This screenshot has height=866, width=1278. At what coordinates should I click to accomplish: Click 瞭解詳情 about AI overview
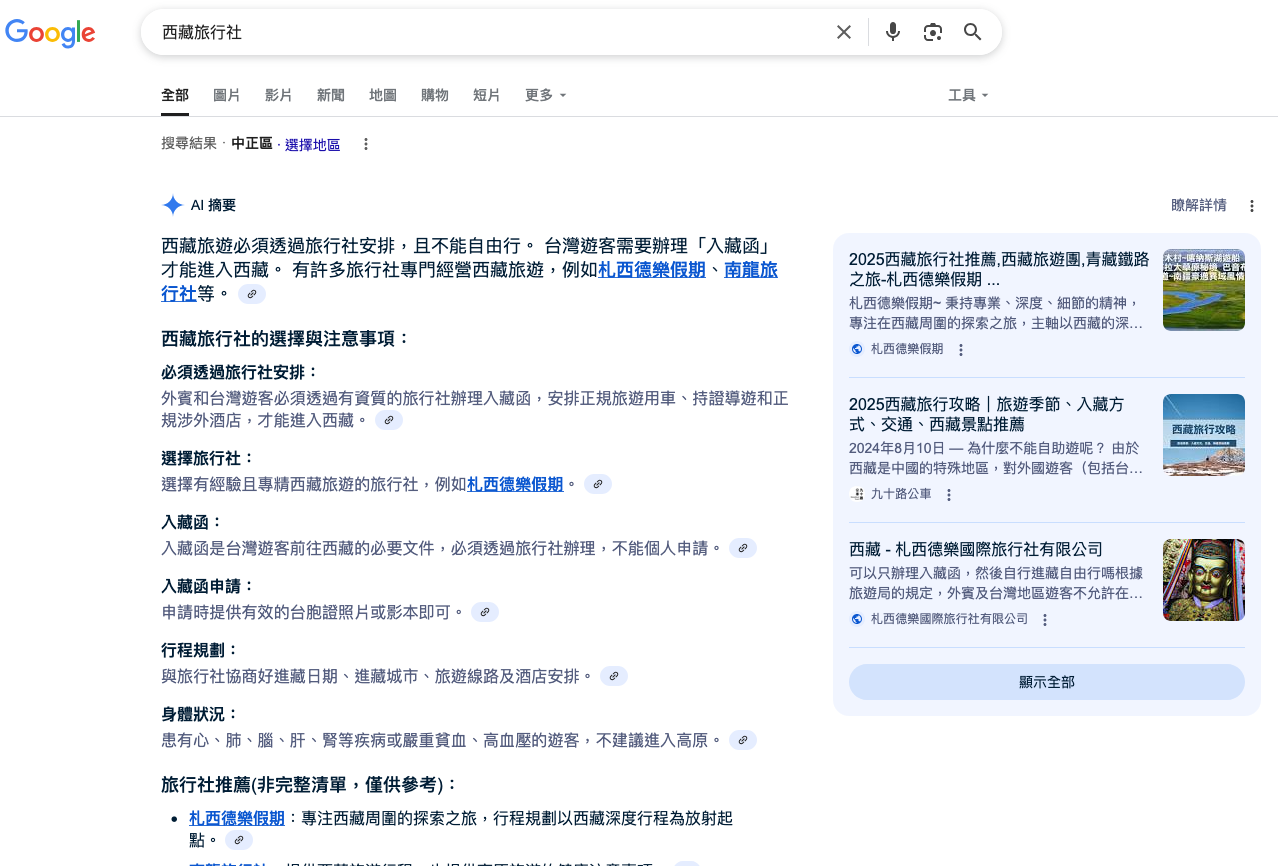coord(1199,205)
